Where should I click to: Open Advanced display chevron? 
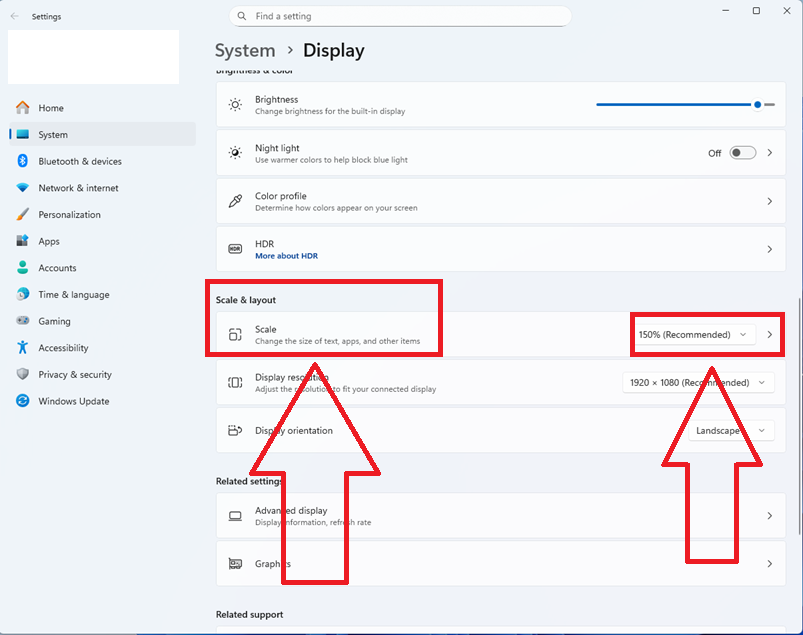[770, 516]
